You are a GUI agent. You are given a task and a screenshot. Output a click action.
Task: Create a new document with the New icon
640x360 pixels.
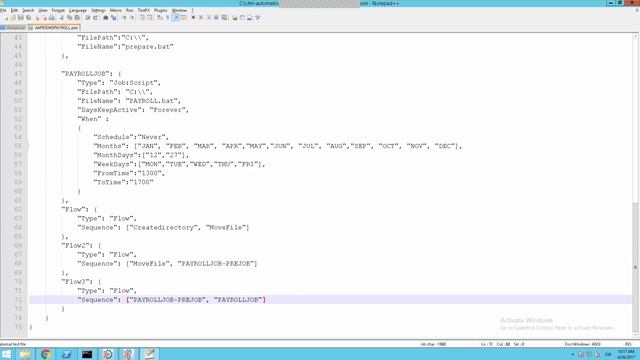coord(6,18)
